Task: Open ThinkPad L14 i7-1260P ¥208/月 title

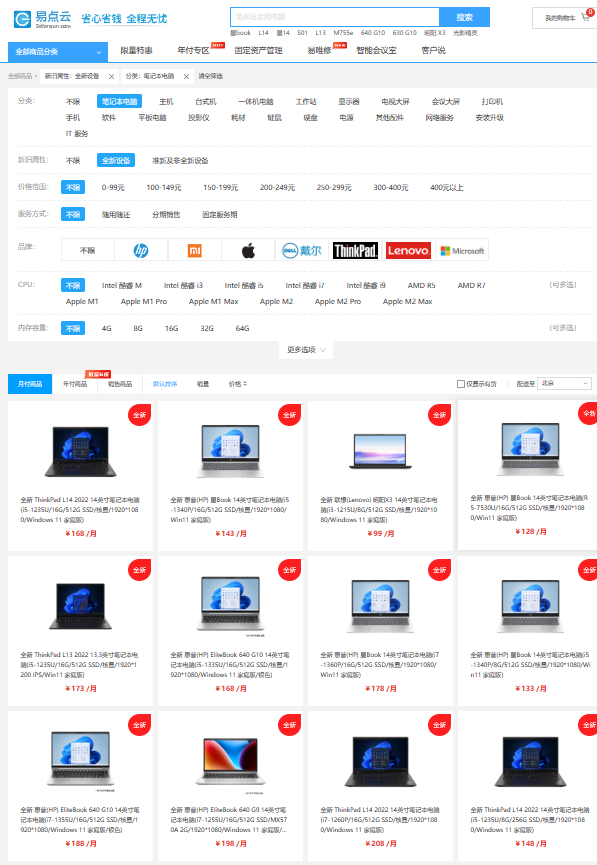Action: pos(380,820)
